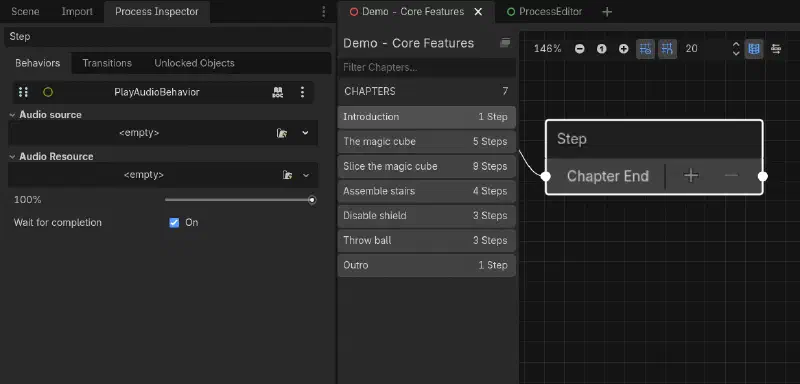Open the Audio source dropdown arrow

[305, 133]
